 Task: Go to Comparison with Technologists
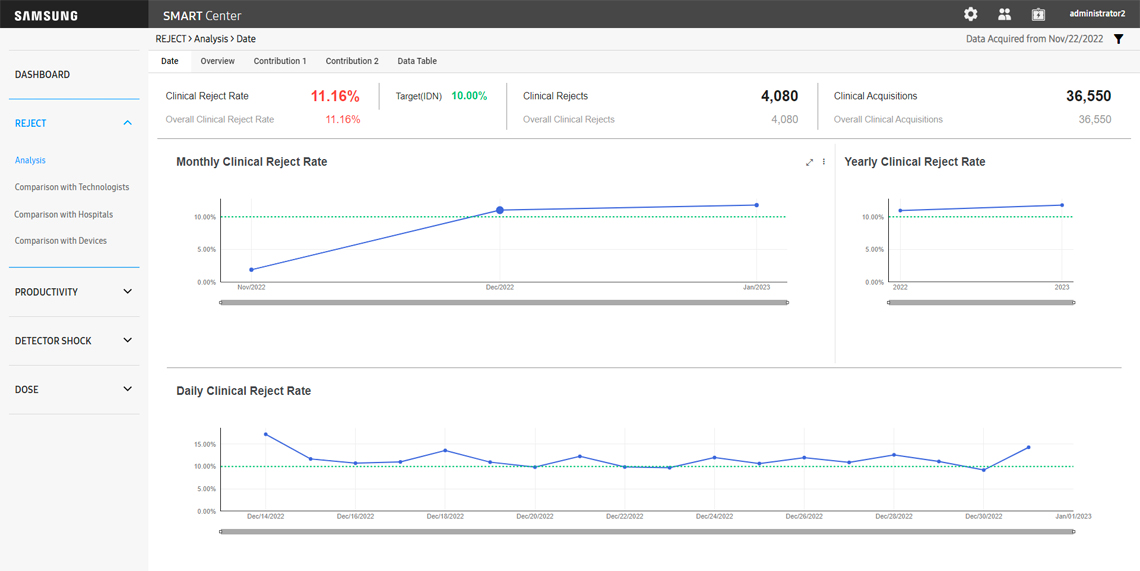click(x=72, y=187)
